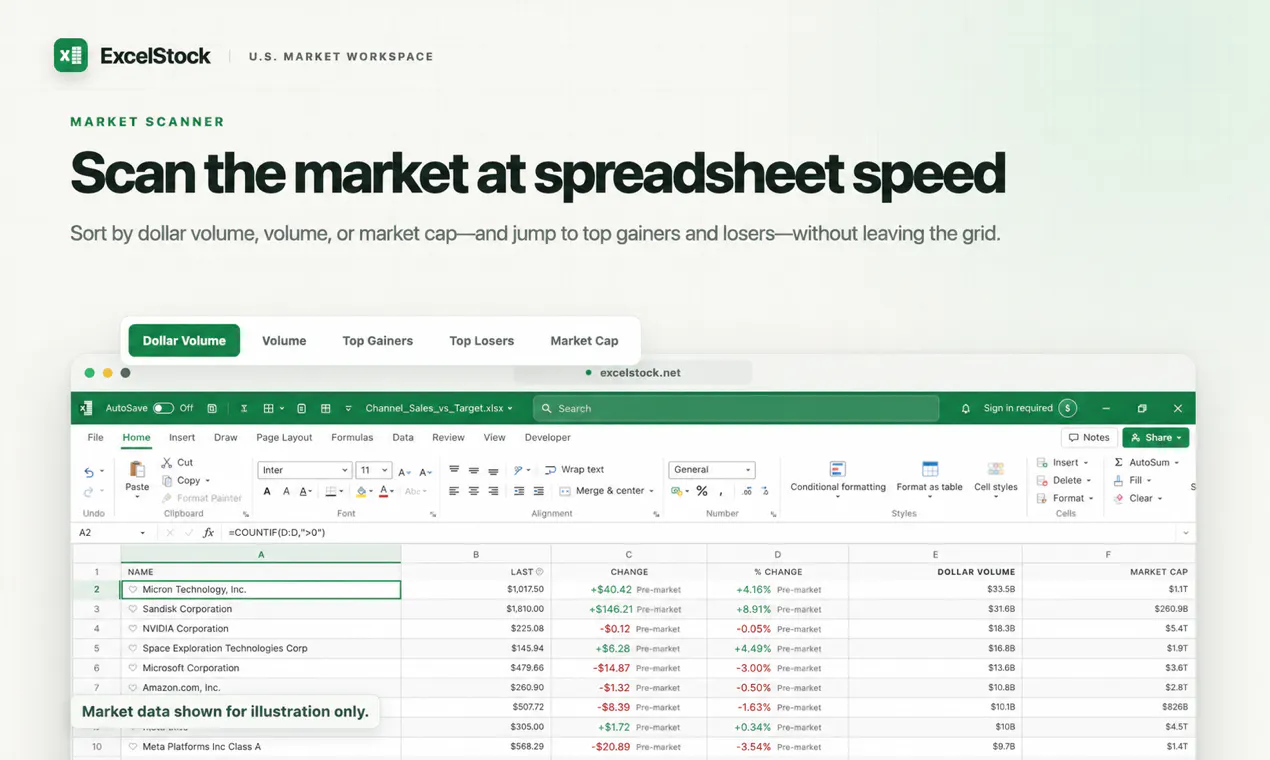Image resolution: width=1270 pixels, height=760 pixels.
Task: Align text right in Alignment group
Action: pyautogui.click(x=493, y=491)
